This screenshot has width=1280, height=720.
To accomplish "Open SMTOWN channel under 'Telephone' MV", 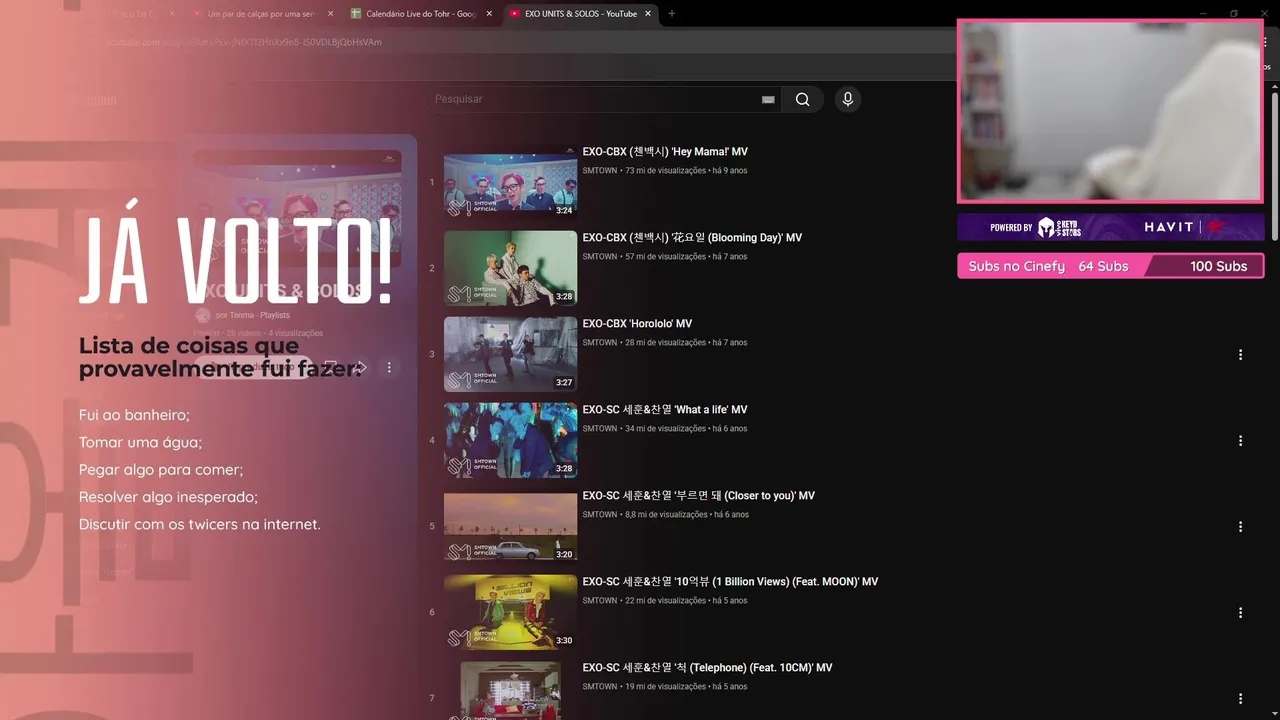I will click(600, 687).
